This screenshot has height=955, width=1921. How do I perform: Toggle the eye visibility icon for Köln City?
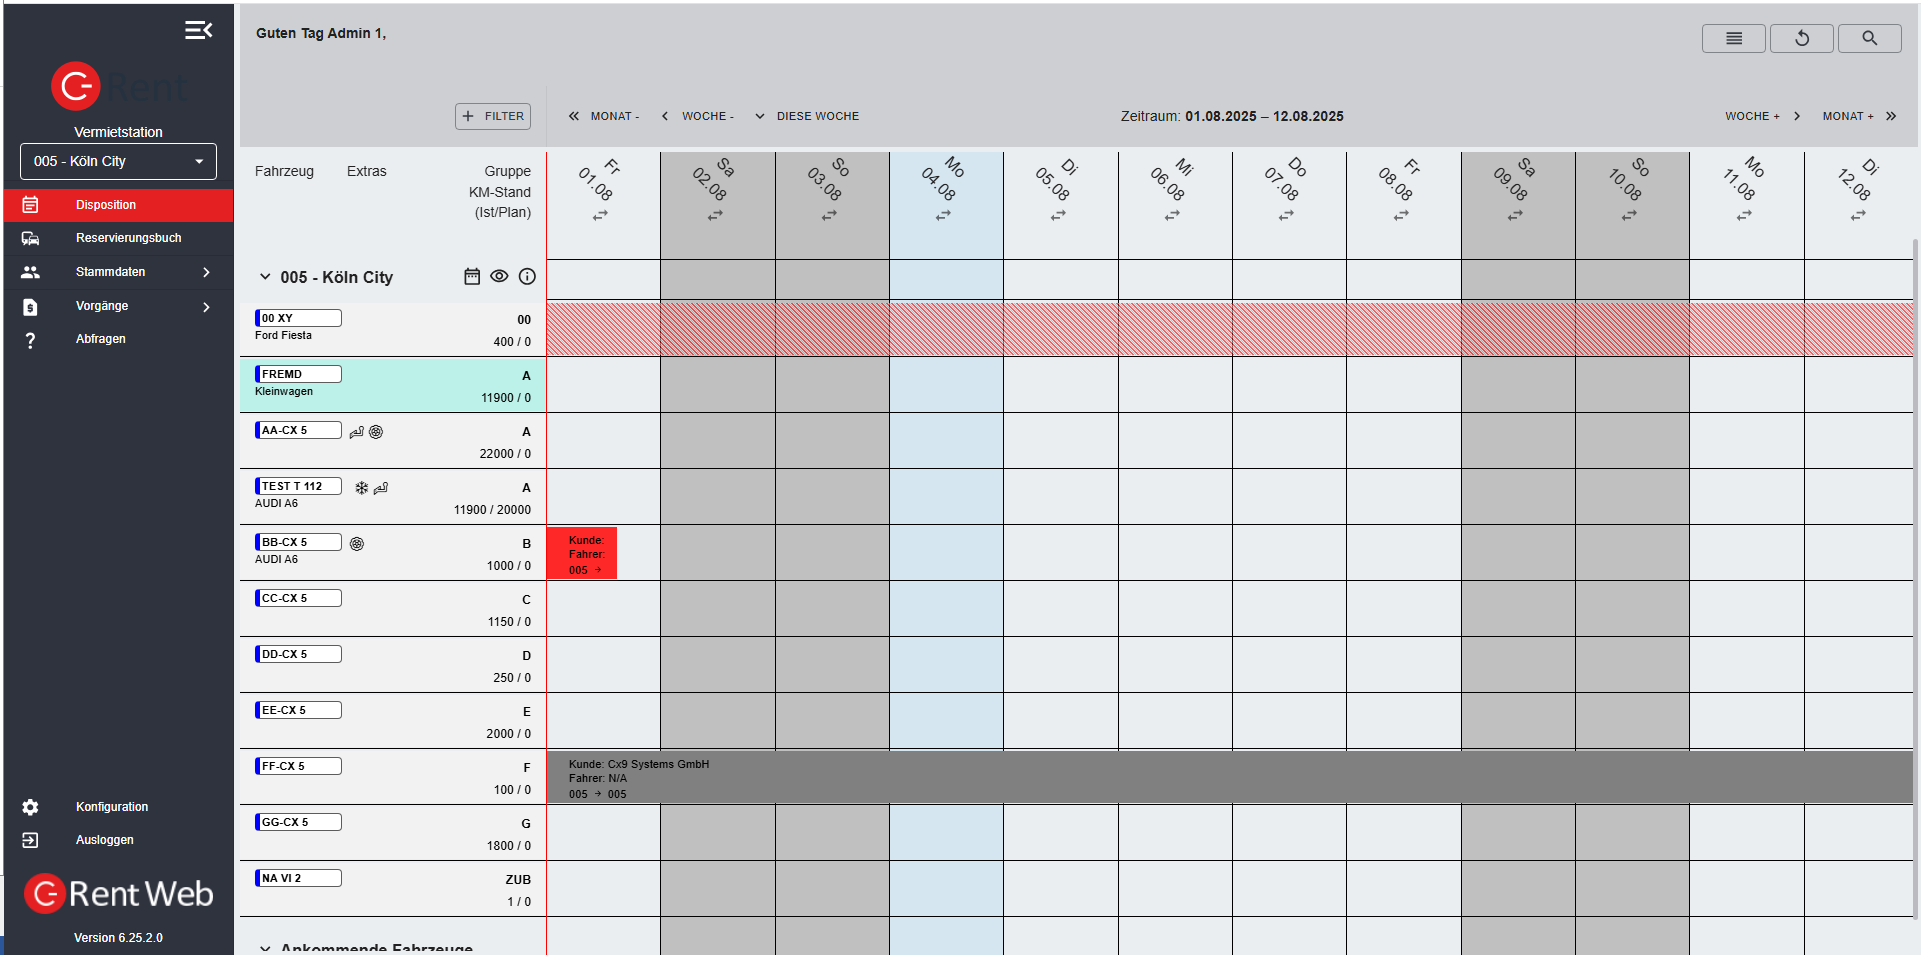coord(499,277)
